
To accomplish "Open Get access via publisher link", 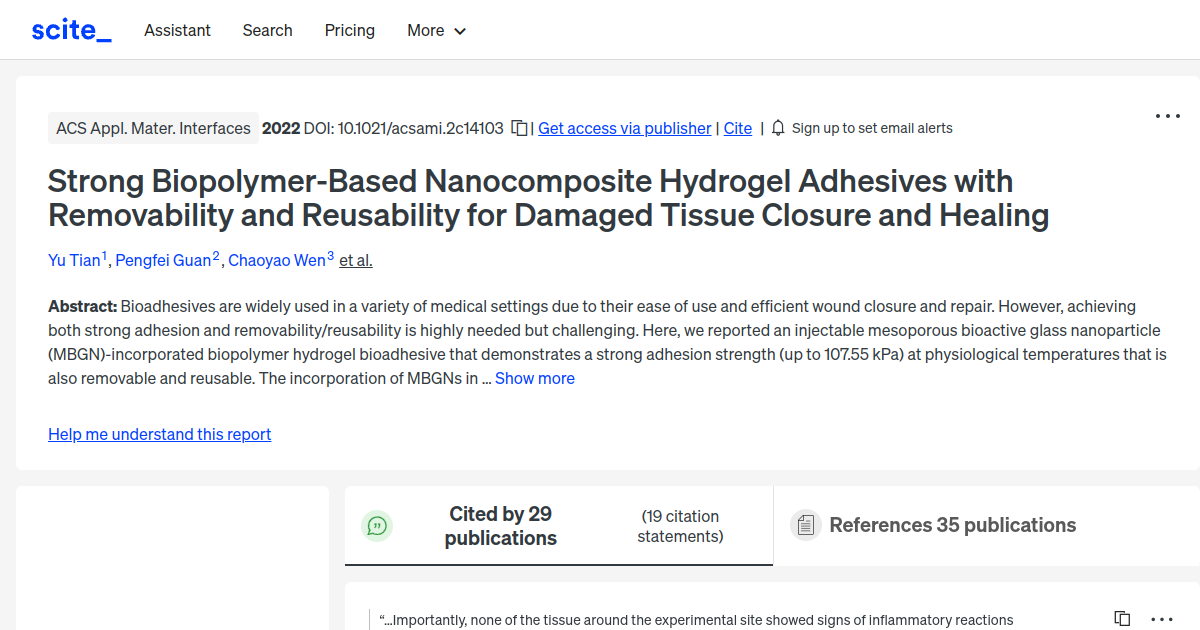I will point(624,128).
